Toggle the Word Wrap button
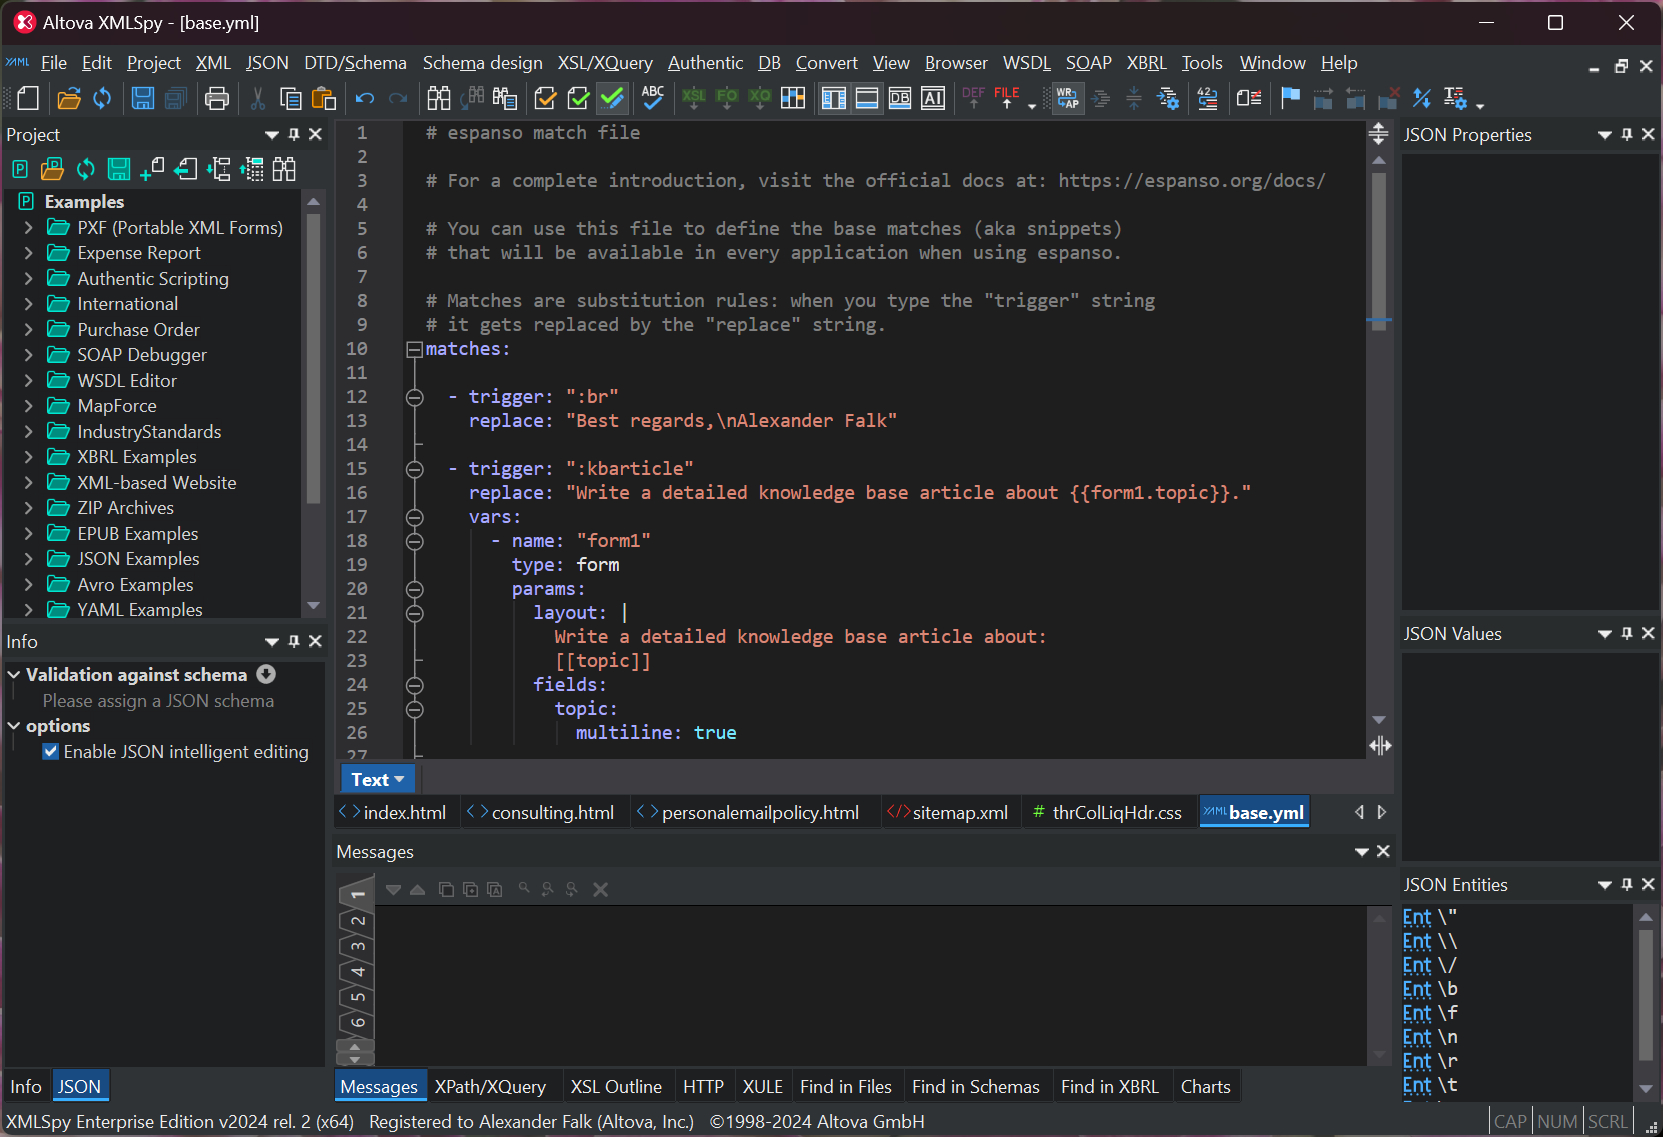The width and height of the screenshot is (1663, 1137). (x=1068, y=98)
